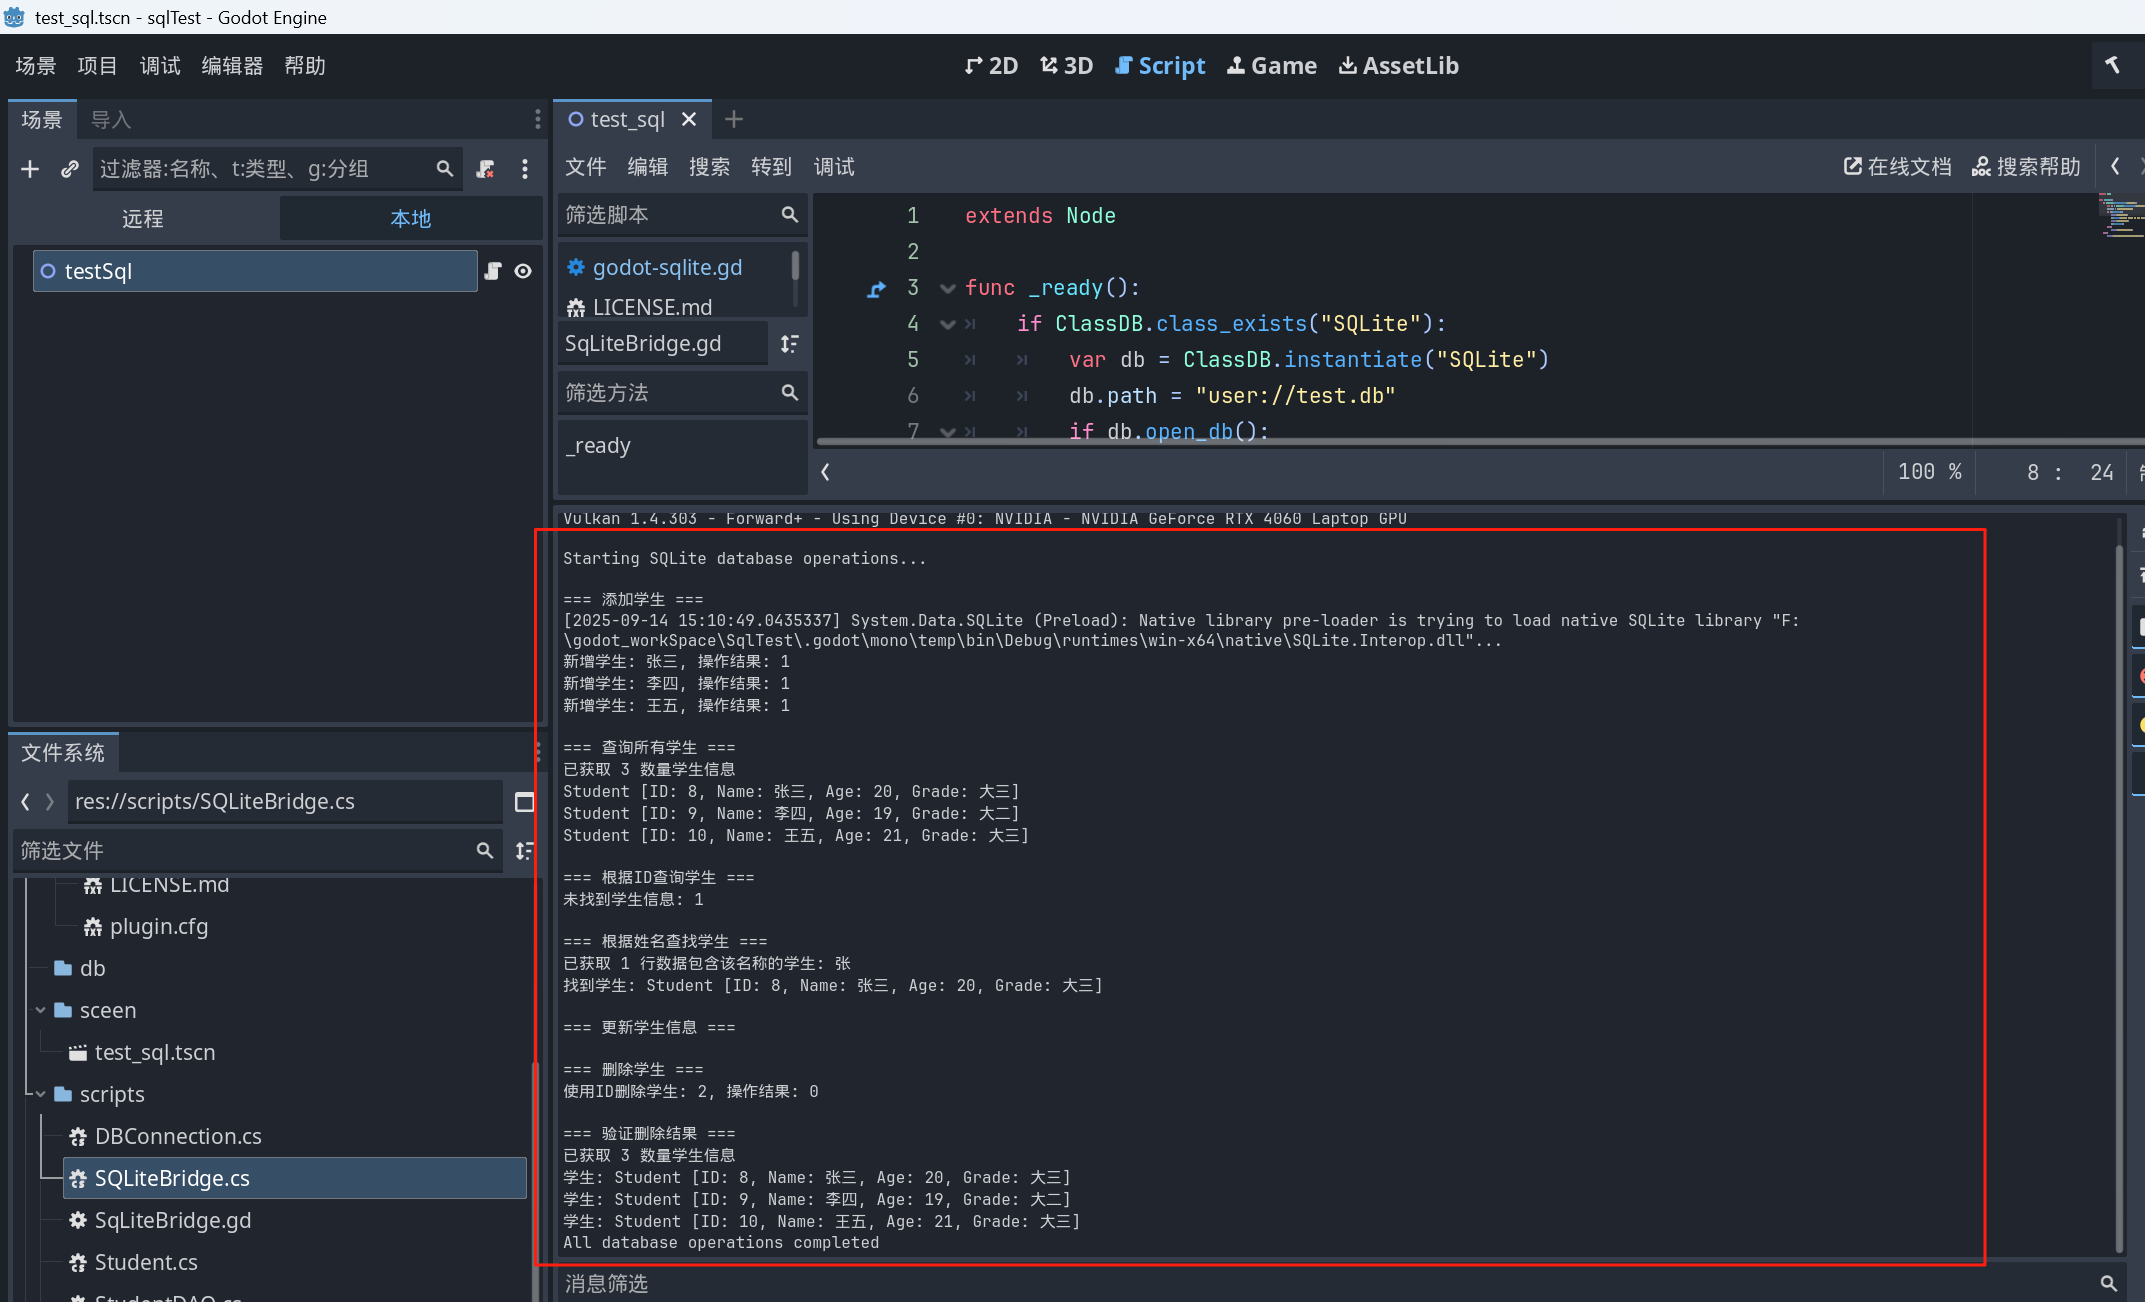Open the script editor 搜索 menu
This screenshot has height=1302, width=2145.
click(x=710, y=167)
